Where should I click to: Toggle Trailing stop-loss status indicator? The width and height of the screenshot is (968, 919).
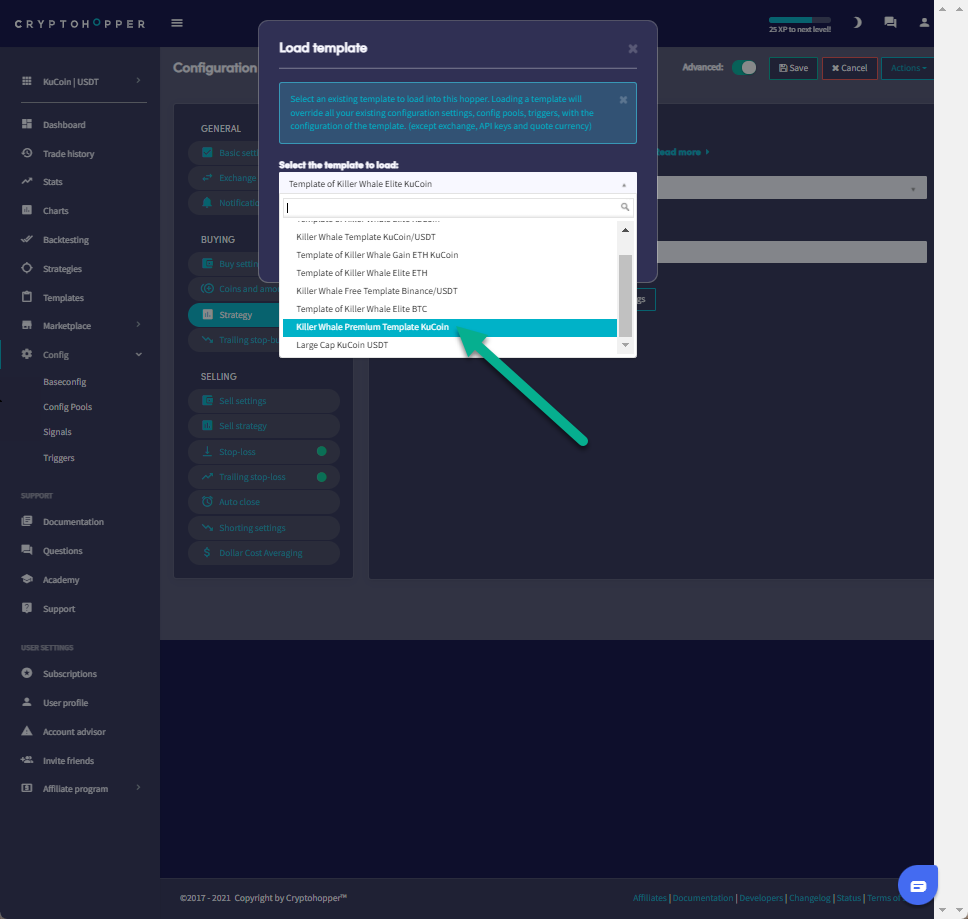tap(322, 477)
